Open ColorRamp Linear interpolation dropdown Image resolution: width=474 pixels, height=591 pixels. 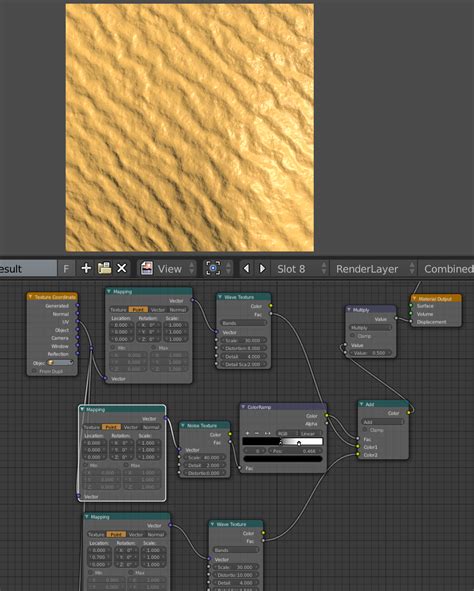[x=311, y=433]
